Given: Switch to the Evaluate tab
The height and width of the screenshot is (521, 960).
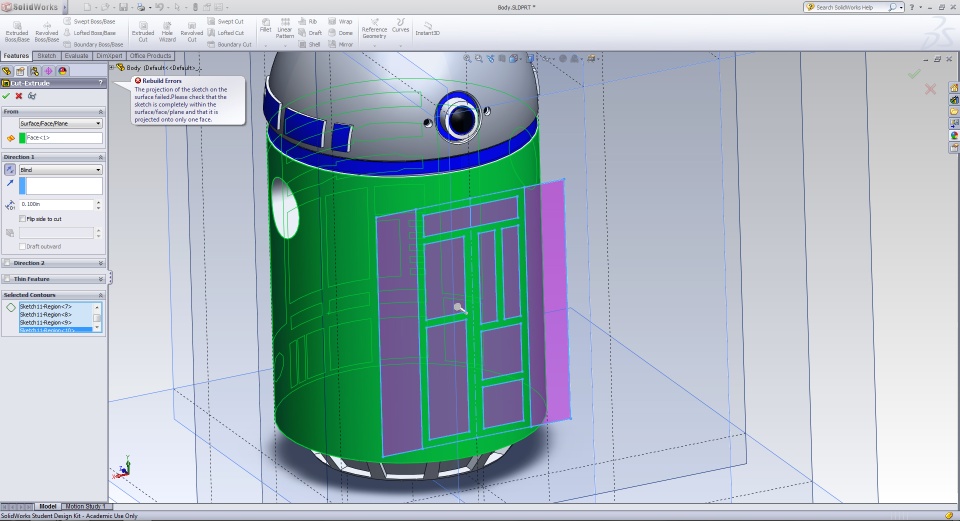Looking at the screenshot, I should pos(77,56).
